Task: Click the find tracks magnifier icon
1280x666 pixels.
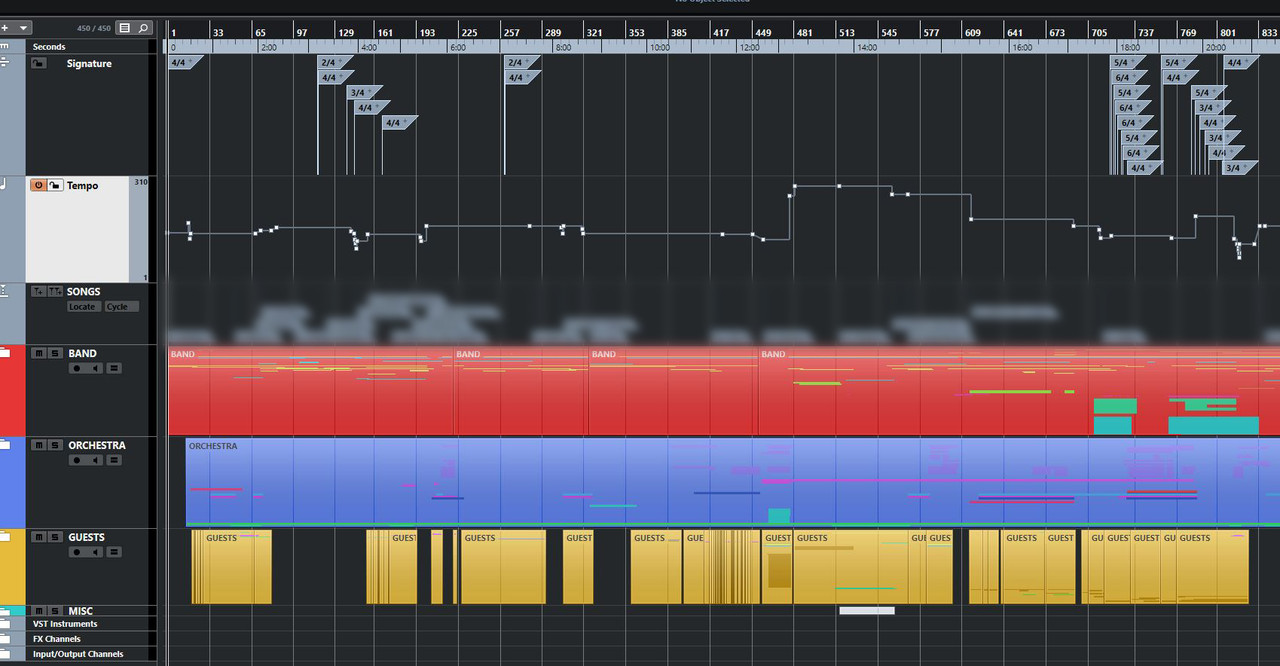Action: point(144,28)
